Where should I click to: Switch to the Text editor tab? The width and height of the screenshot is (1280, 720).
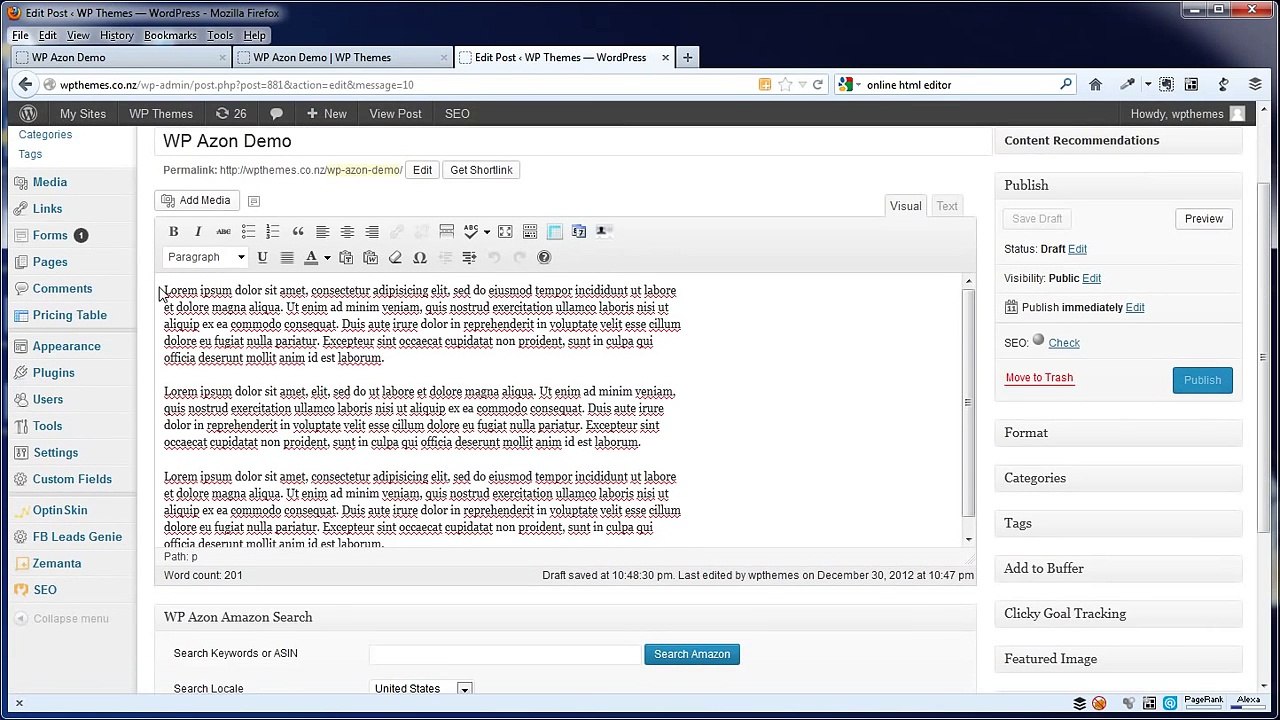click(x=947, y=206)
